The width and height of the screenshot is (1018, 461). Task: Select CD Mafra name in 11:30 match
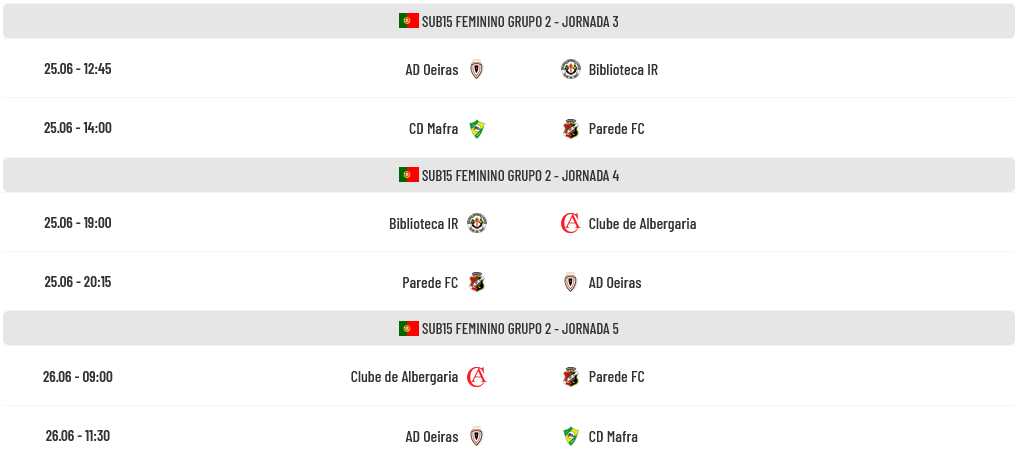(613, 436)
